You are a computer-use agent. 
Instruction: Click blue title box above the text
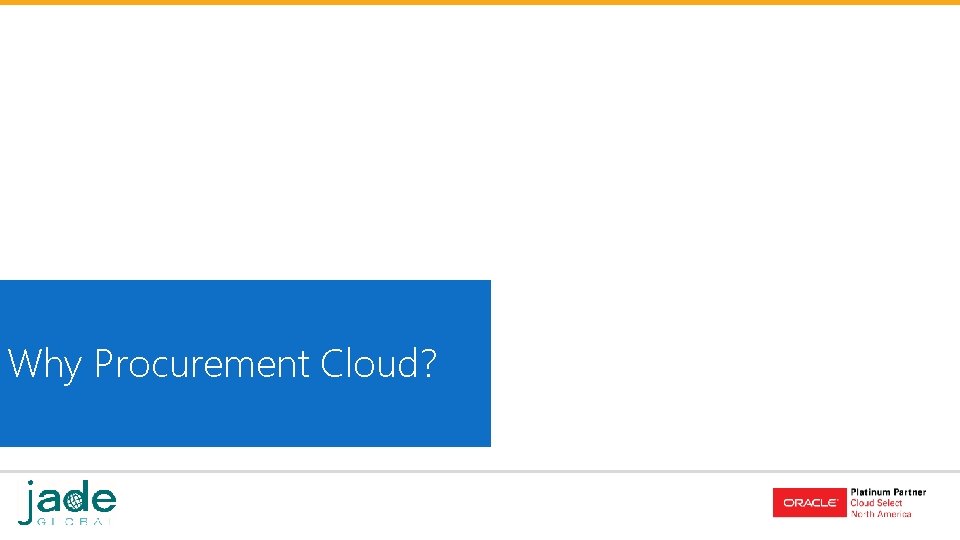[245, 311]
